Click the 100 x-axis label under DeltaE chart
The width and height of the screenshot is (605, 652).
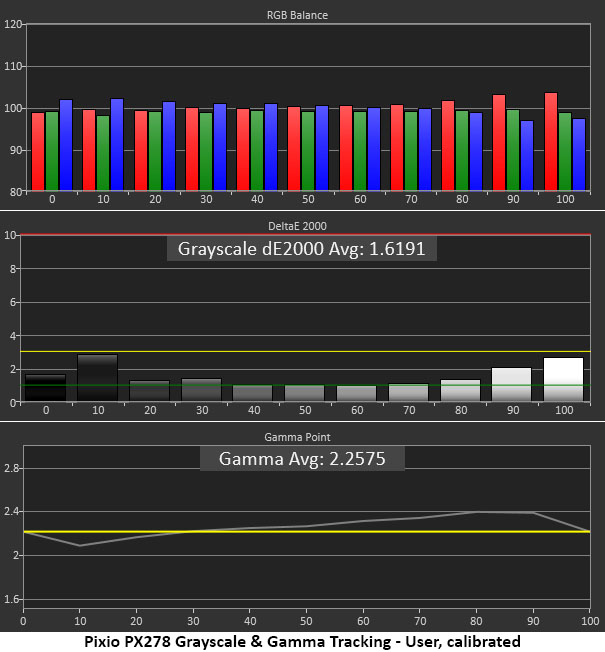click(564, 410)
